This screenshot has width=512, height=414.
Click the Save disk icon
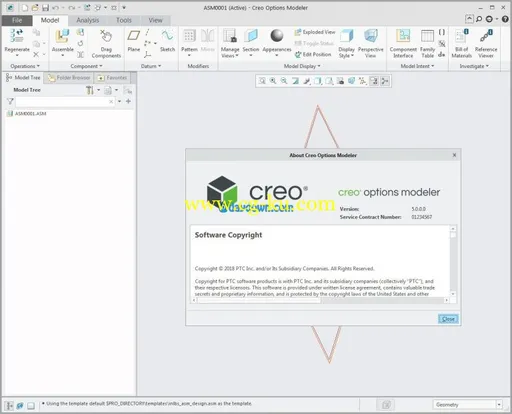[45, 8]
